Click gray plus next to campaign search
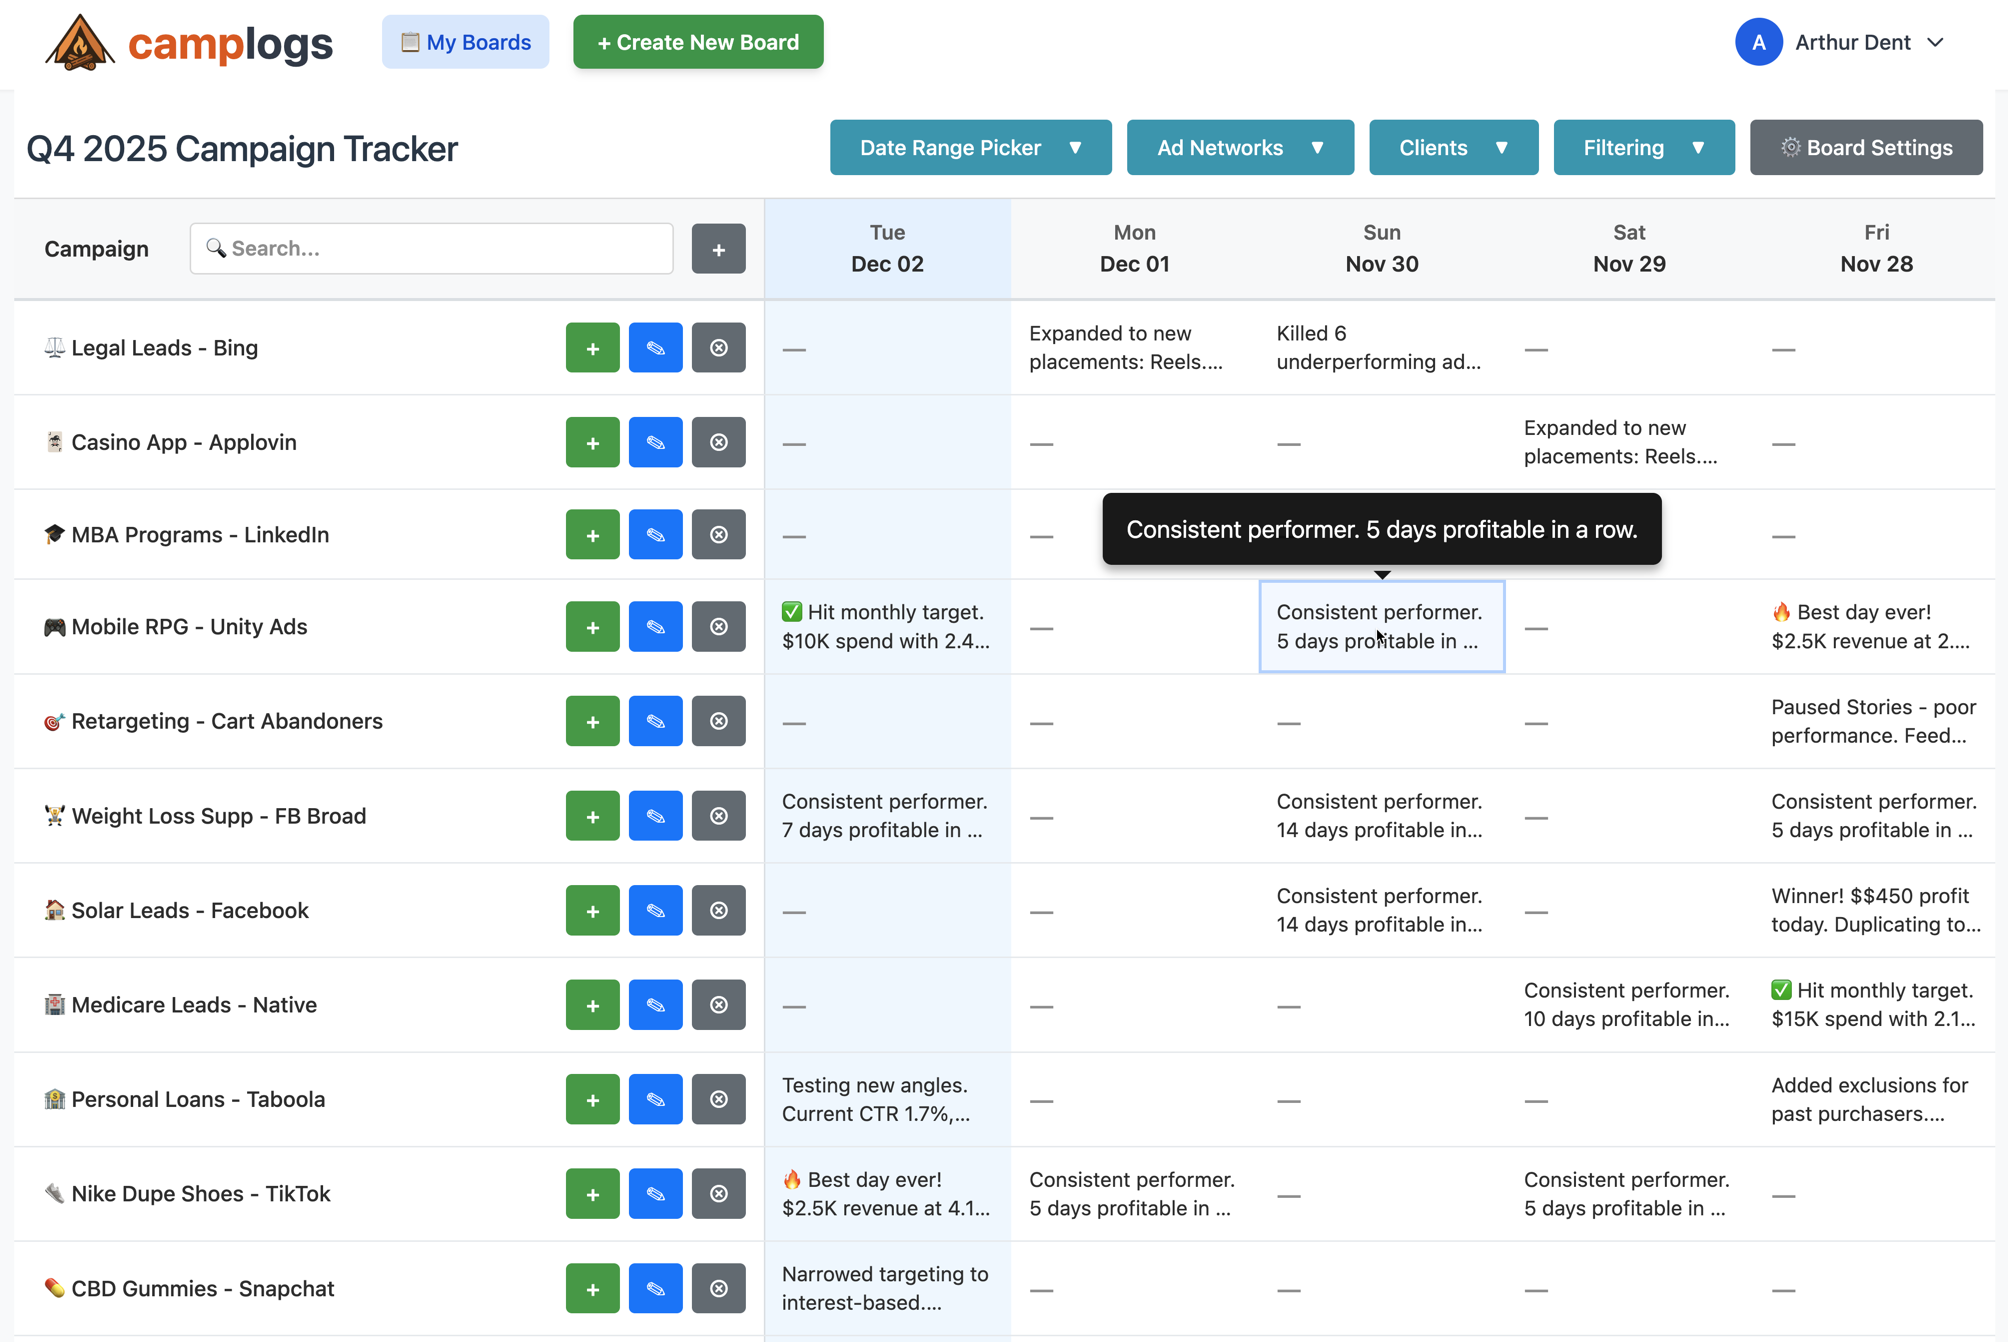 (x=718, y=249)
